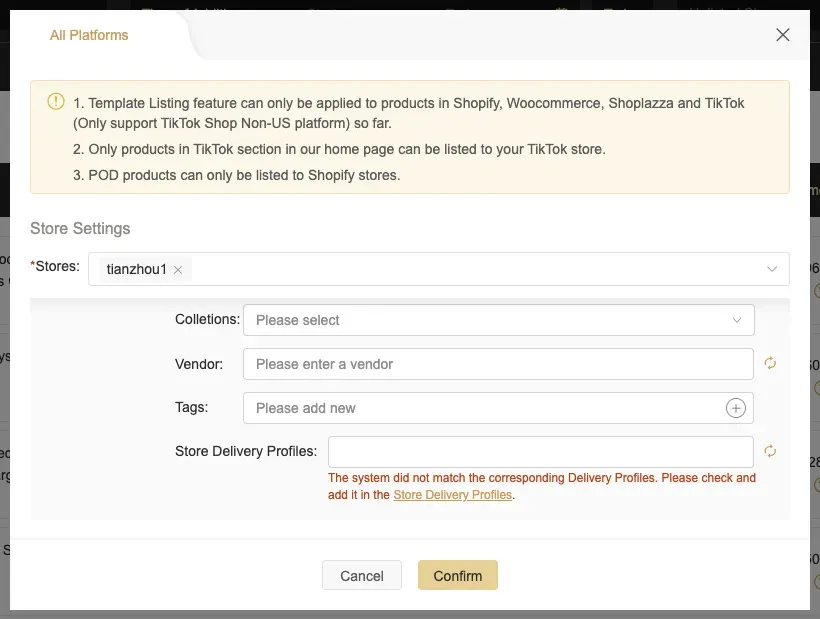820x619 pixels.
Task: Click the yellow warning info icon
Action: 56,102
